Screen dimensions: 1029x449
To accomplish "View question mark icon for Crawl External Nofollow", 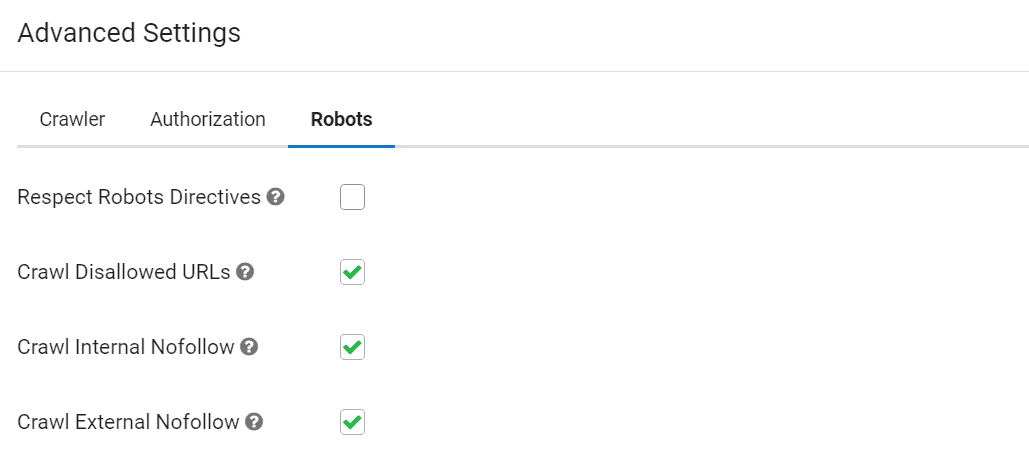I will point(254,421).
